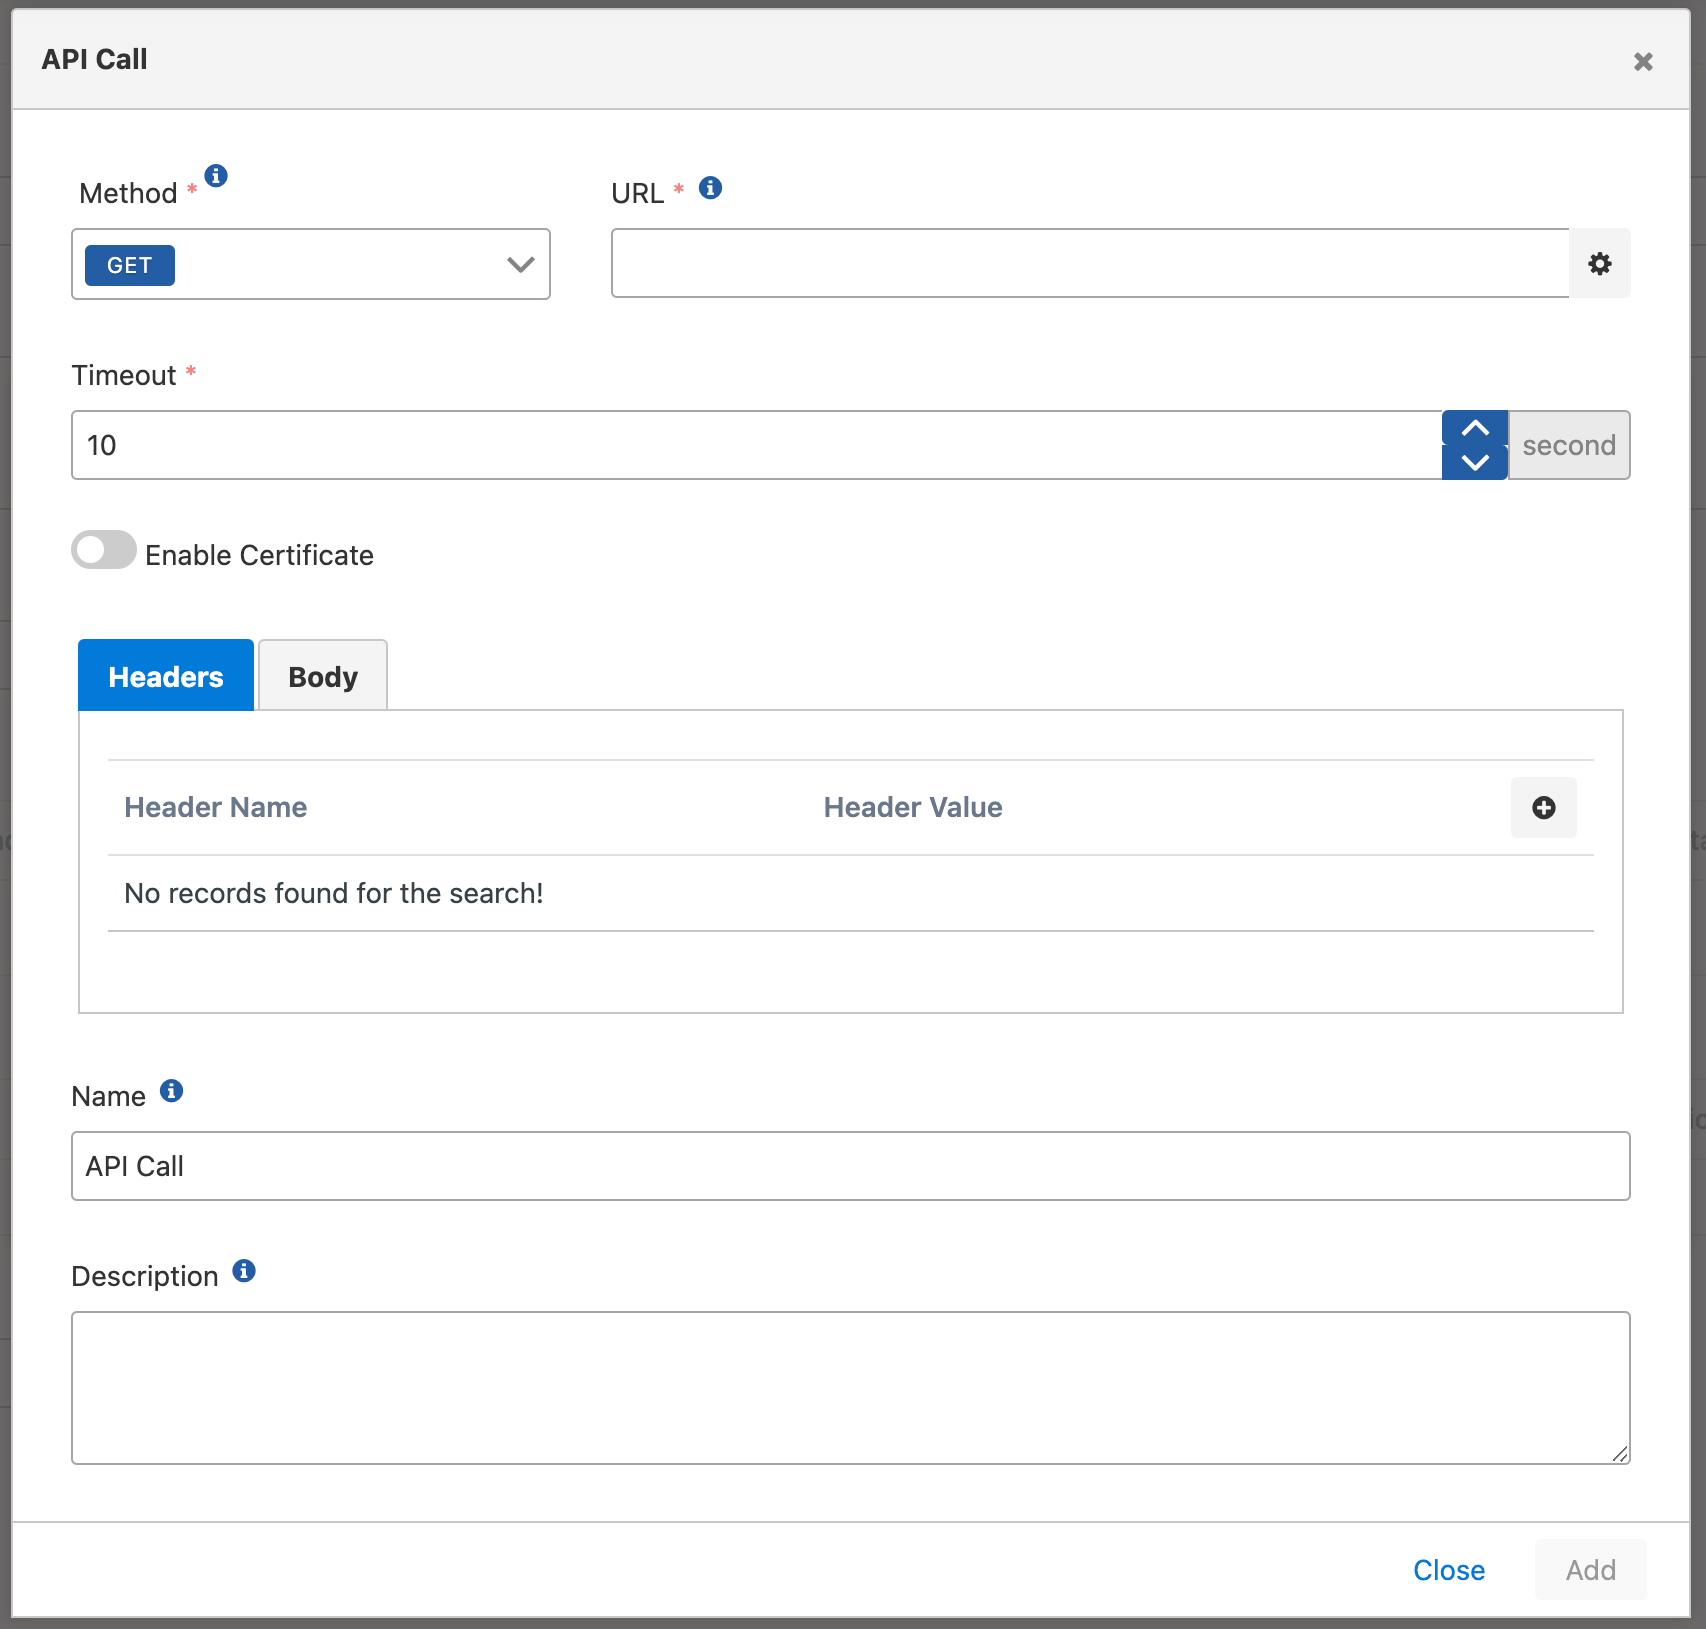This screenshot has height=1629, width=1706.
Task: Focus the URL input field
Action: (1090, 264)
